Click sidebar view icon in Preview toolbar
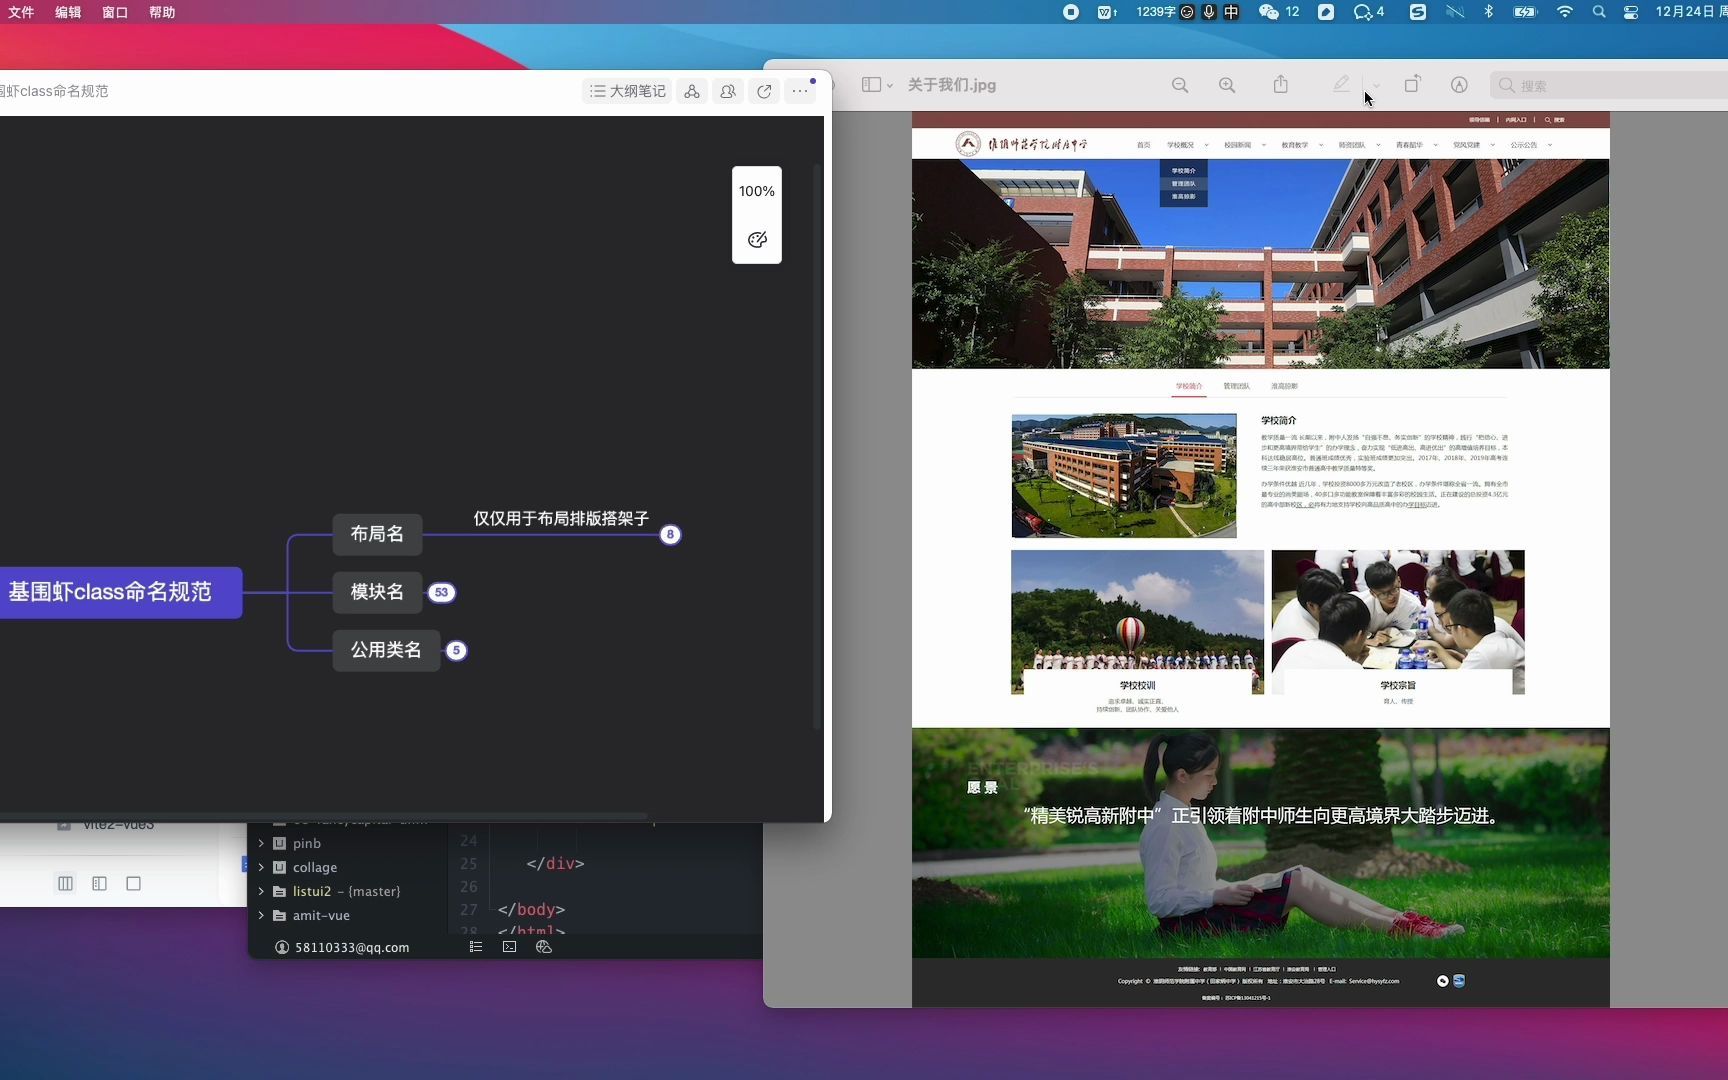This screenshot has width=1728, height=1080. 871,85
